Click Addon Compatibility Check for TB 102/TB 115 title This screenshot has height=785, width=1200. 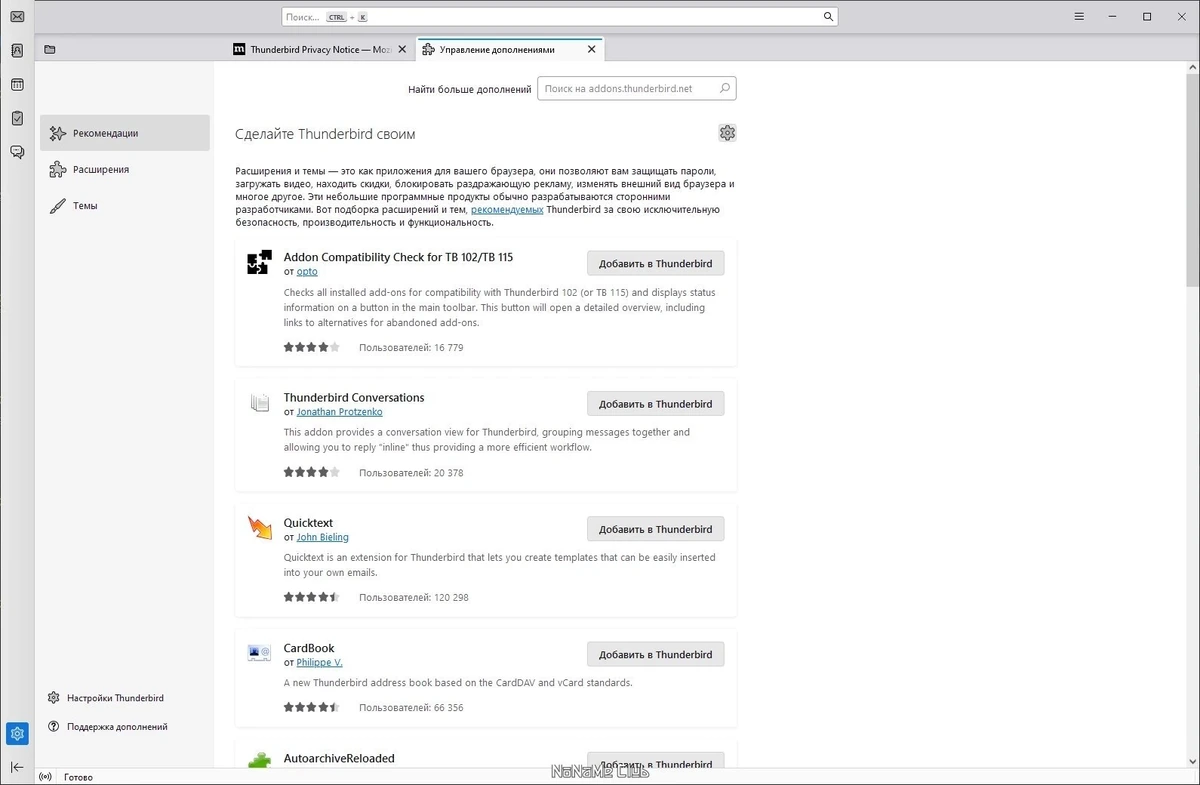click(x=398, y=257)
